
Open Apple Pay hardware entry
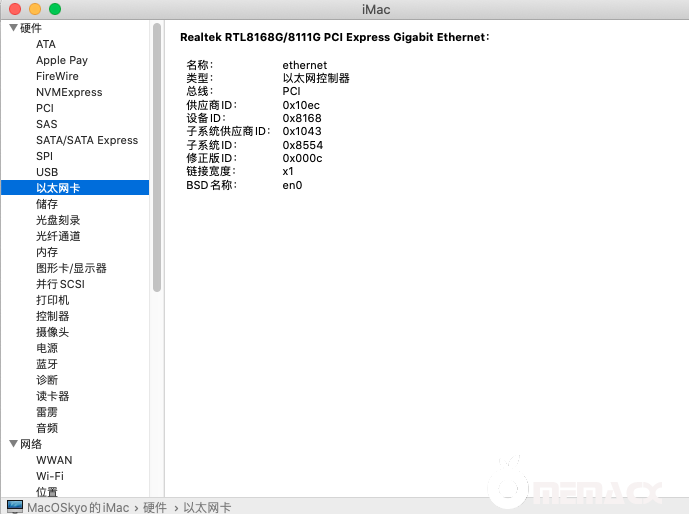pyautogui.click(x=62, y=60)
